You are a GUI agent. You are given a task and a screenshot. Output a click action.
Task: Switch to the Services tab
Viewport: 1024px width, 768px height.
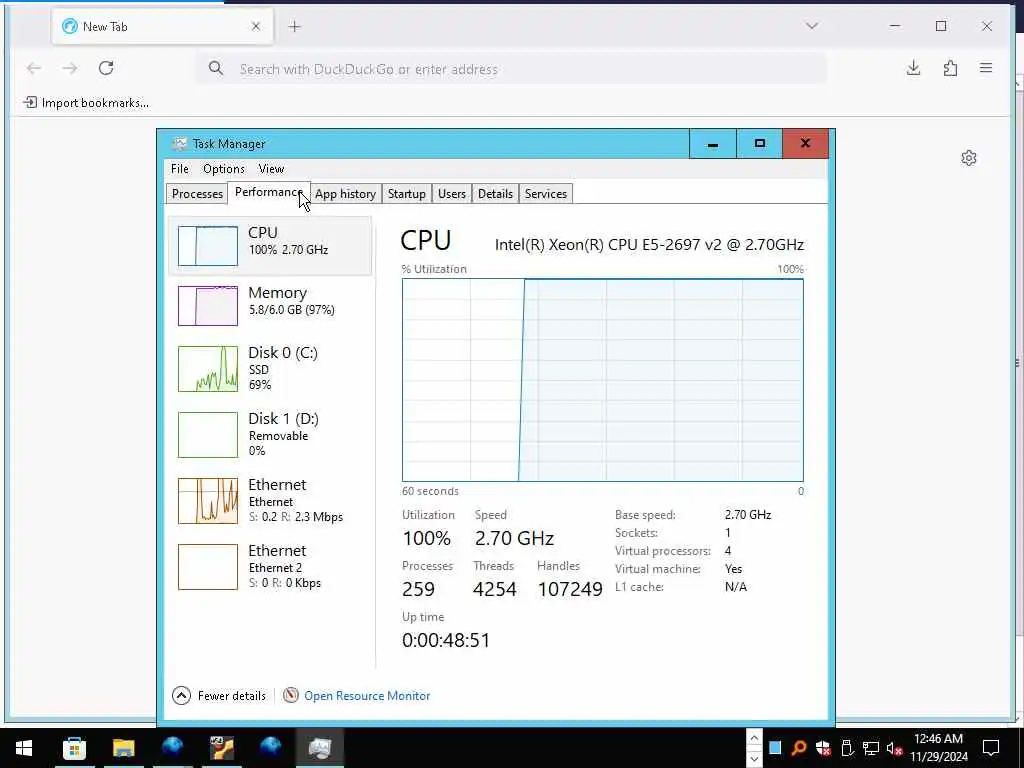[546, 193]
